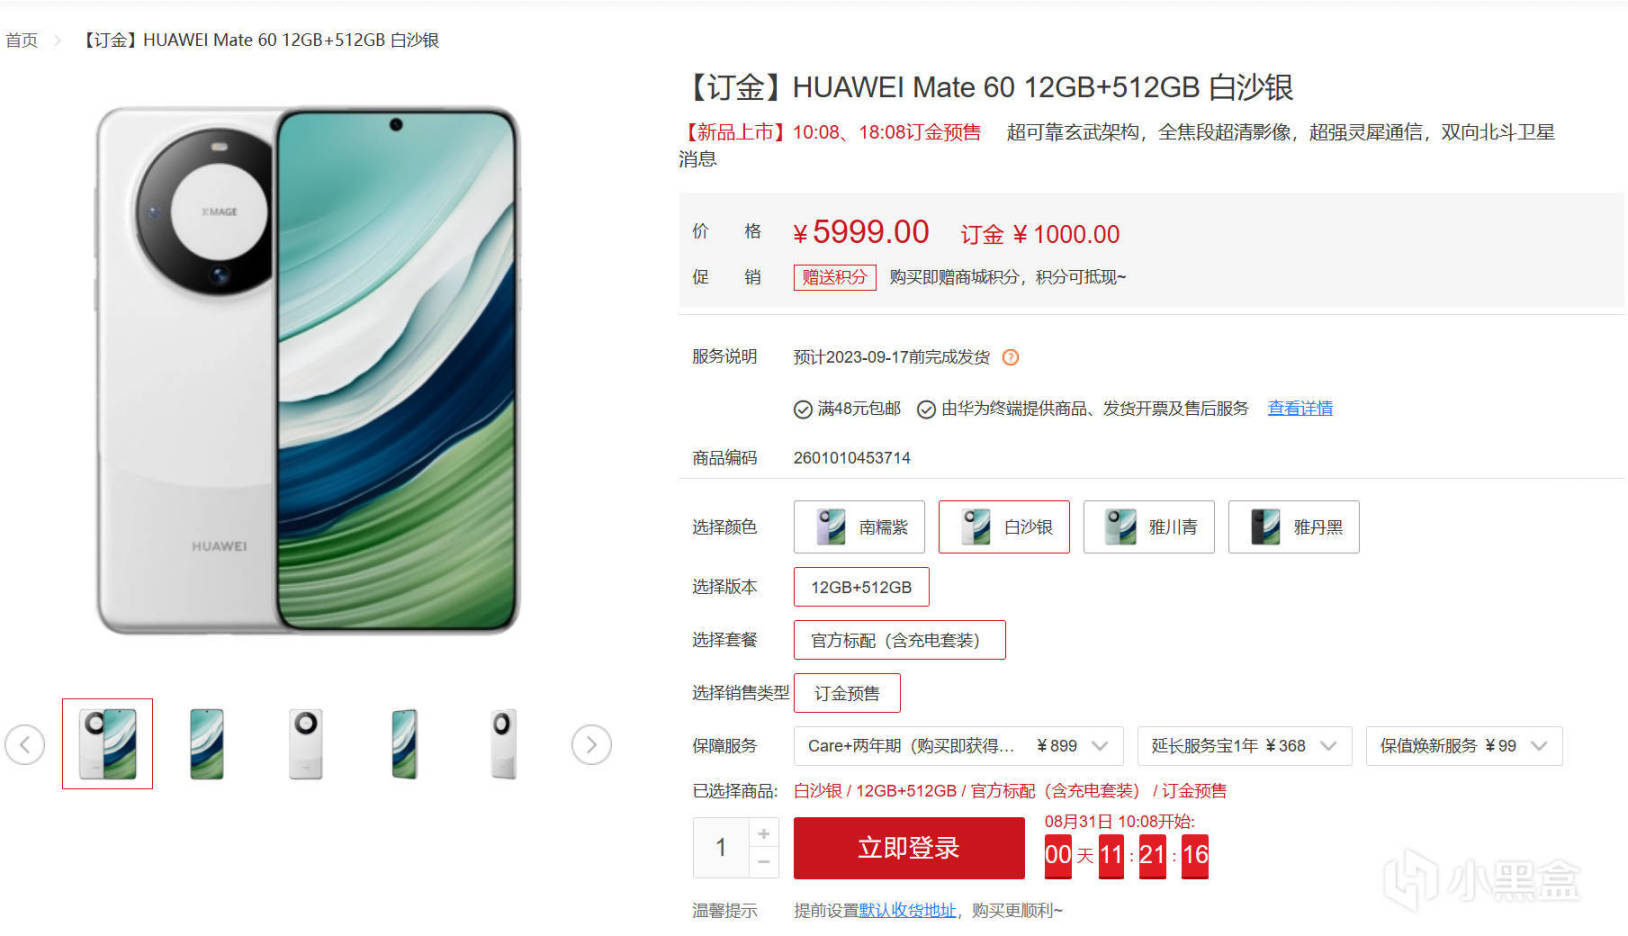Choose the 白沙银 color option
Image resolution: width=1628 pixels, height=936 pixels.
pyautogui.click(x=1004, y=527)
